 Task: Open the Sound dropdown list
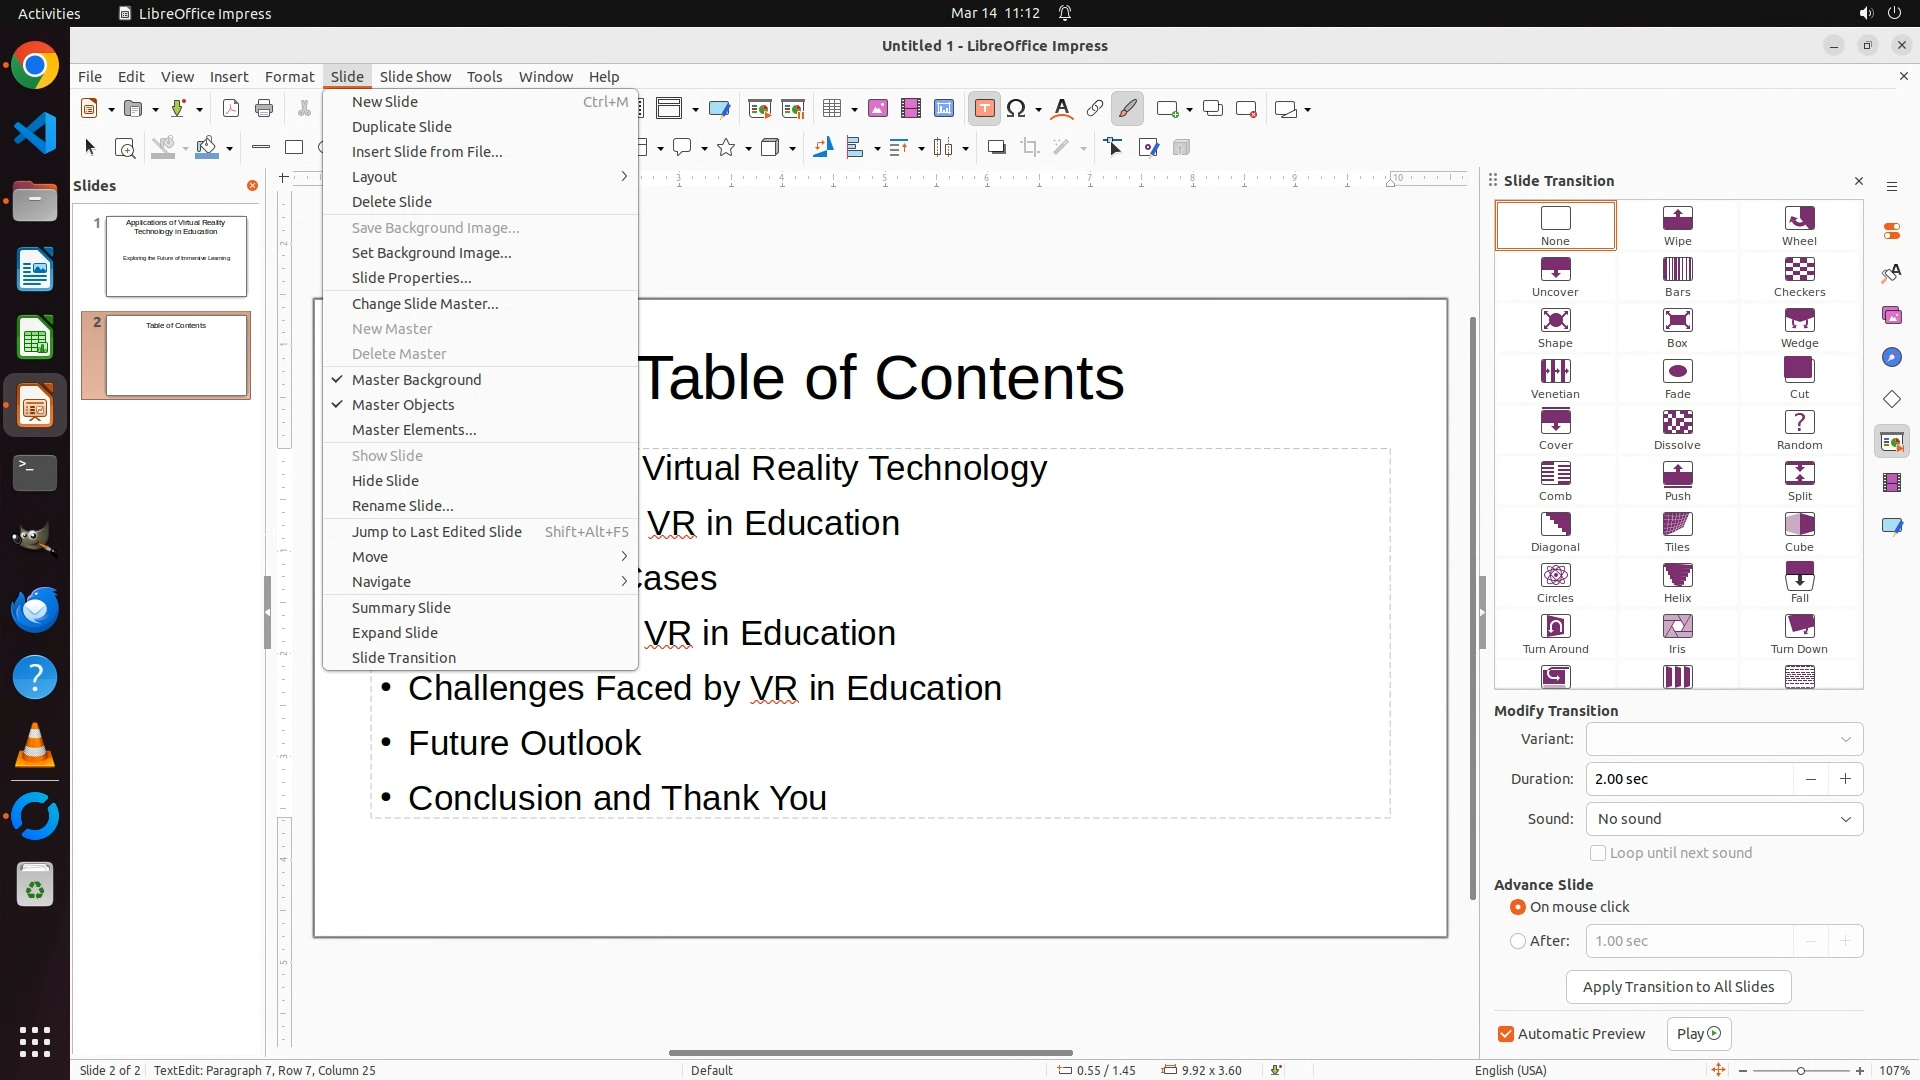[x=1724, y=819]
